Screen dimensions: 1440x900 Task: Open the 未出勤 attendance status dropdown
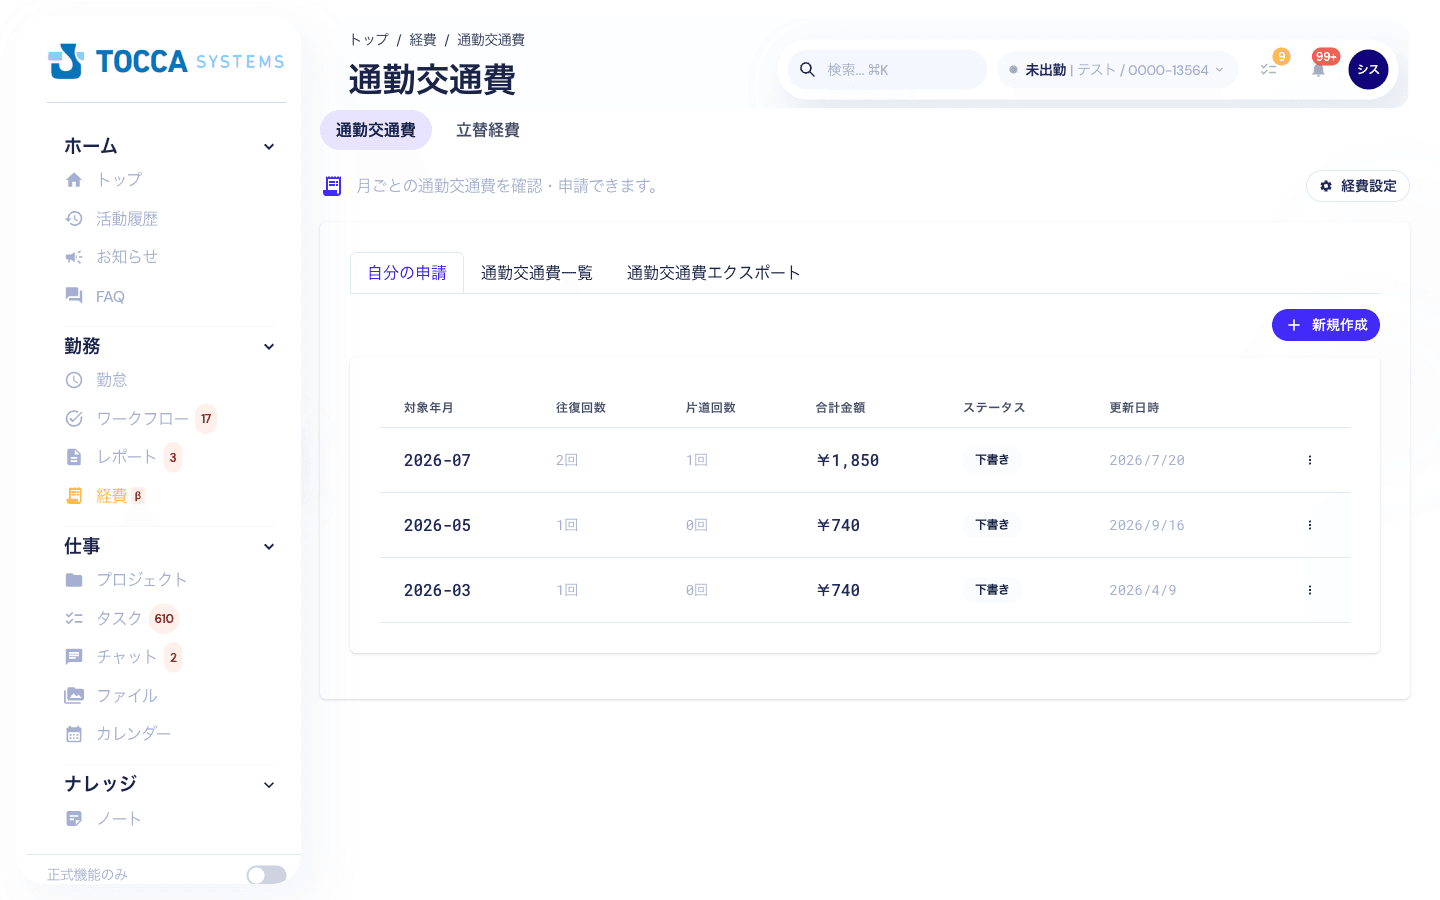(x=1117, y=70)
